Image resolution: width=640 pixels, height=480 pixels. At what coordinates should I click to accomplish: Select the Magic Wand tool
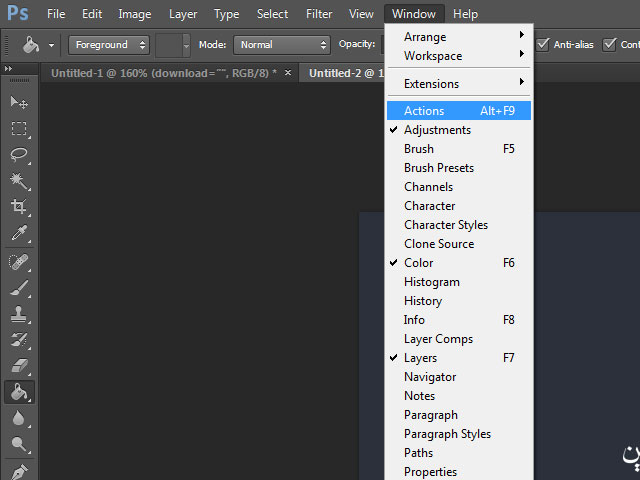coord(19,181)
